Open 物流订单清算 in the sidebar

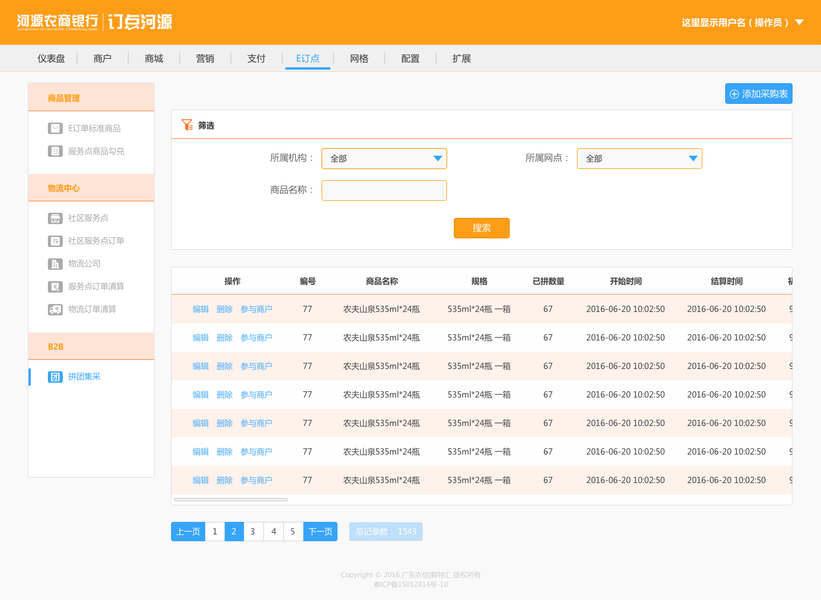[92, 309]
